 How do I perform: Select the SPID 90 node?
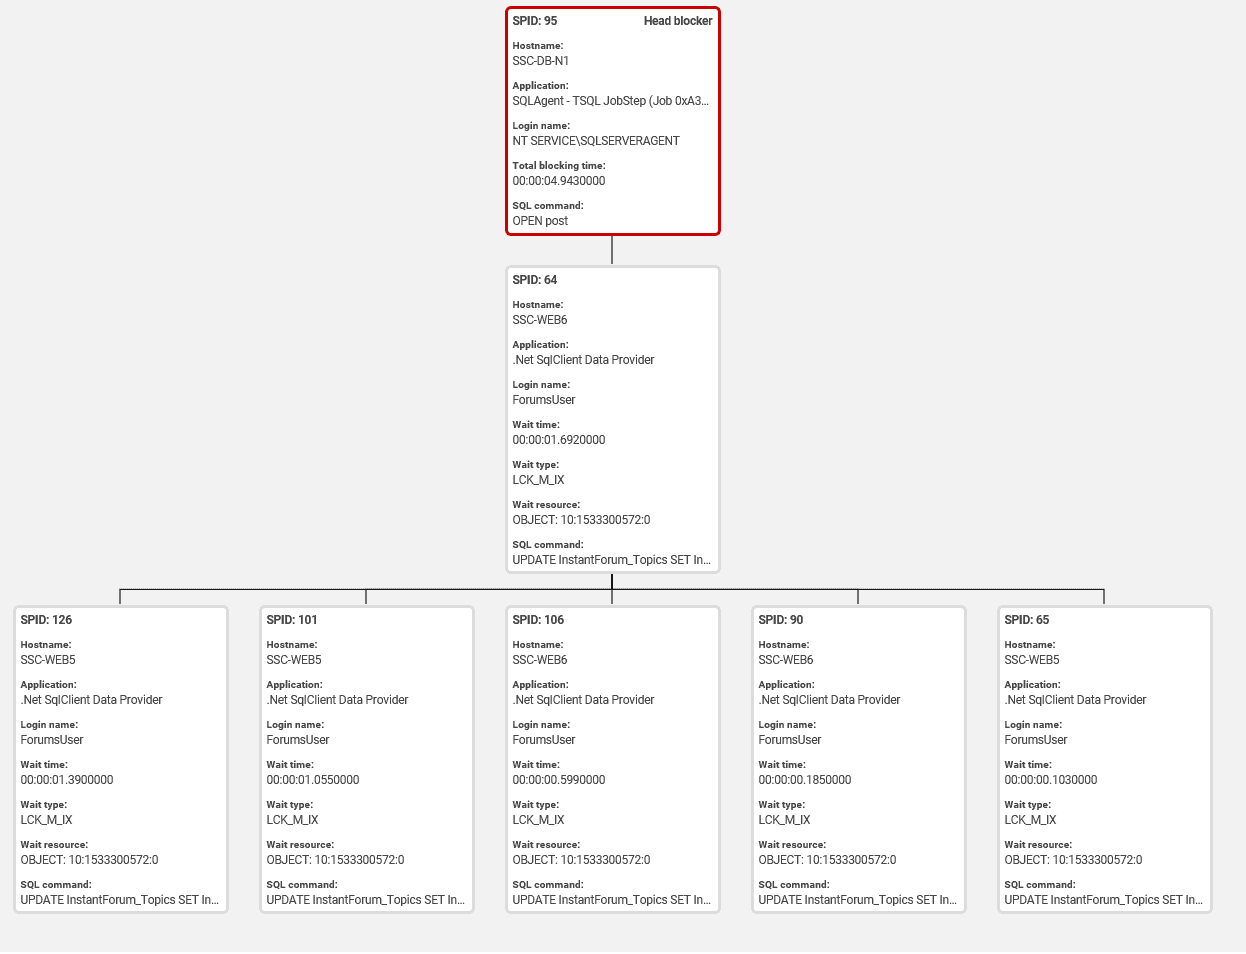858,758
